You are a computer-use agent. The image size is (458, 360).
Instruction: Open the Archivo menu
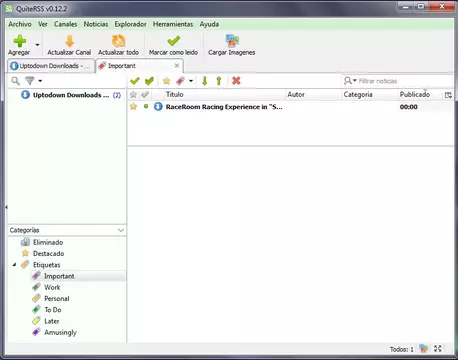click(20, 24)
